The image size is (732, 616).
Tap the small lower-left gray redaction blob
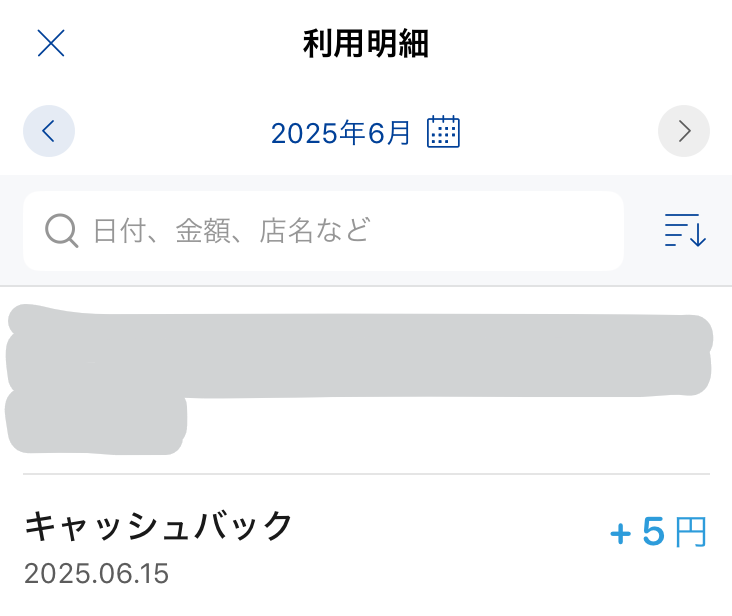pyautogui.click(x=97, y=422)
